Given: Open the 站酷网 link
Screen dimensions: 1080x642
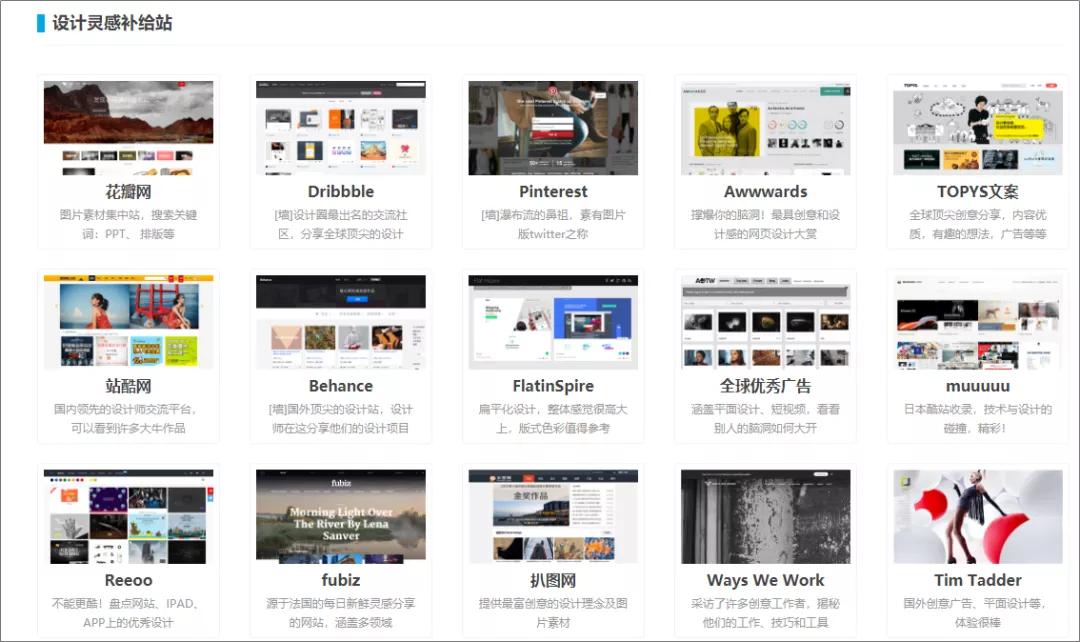Looking at the screenshot, I should pos(128,386).
